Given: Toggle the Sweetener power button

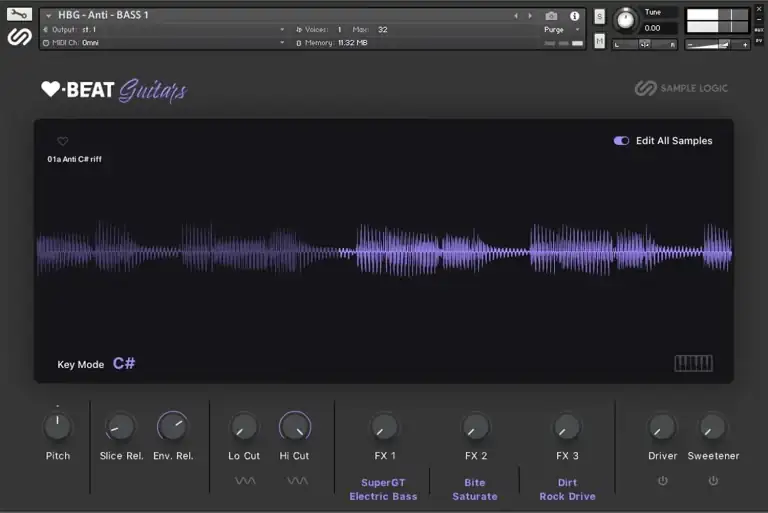Looking at the screenshot, I should tap(713, 481).
